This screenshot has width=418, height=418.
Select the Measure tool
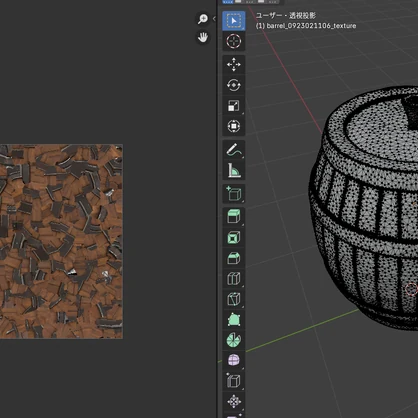234,170
